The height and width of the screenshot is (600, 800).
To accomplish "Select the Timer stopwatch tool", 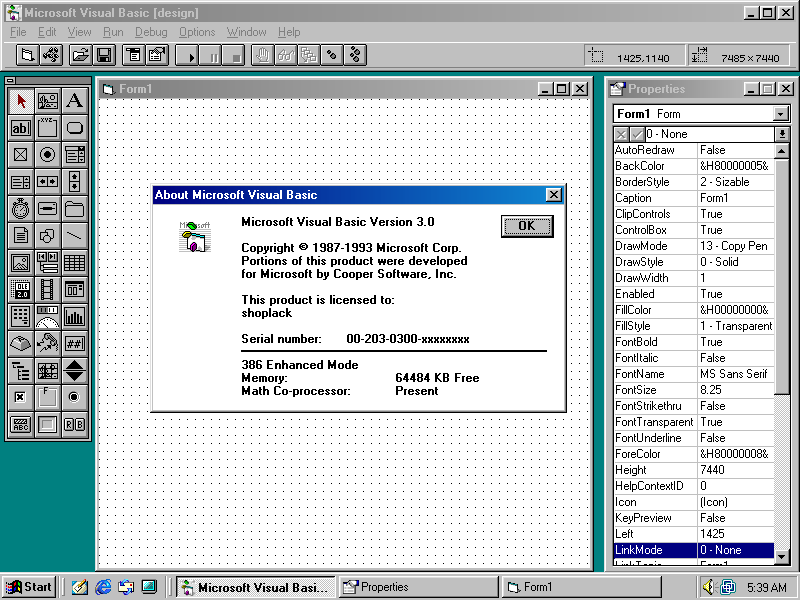I will [21, 209].
